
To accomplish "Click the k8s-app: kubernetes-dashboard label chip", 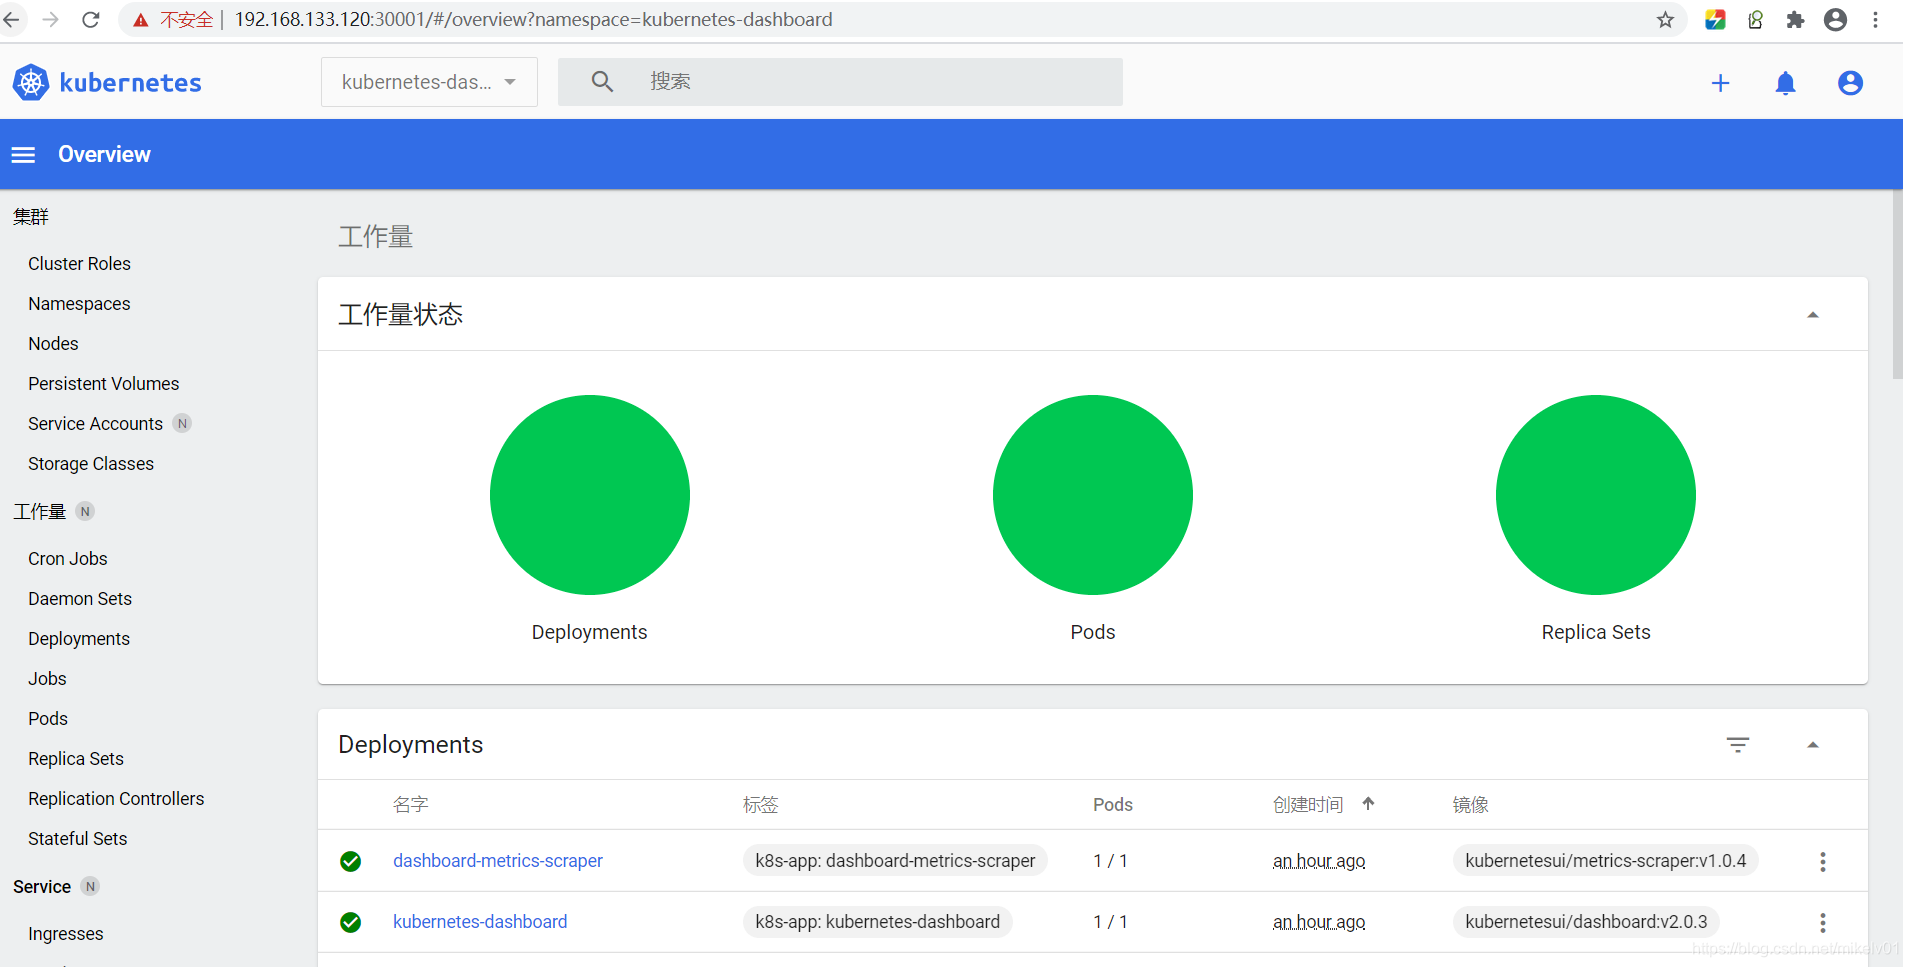I will (x=877, y=922).
